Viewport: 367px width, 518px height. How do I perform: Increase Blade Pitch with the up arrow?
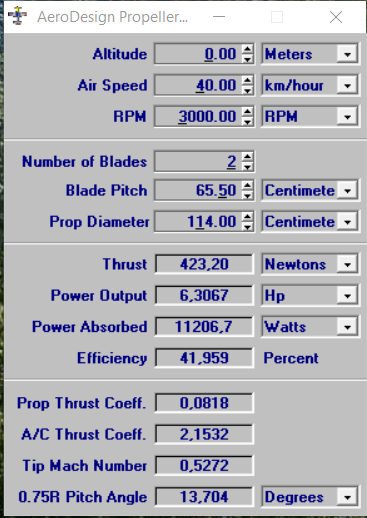[247, 185]
